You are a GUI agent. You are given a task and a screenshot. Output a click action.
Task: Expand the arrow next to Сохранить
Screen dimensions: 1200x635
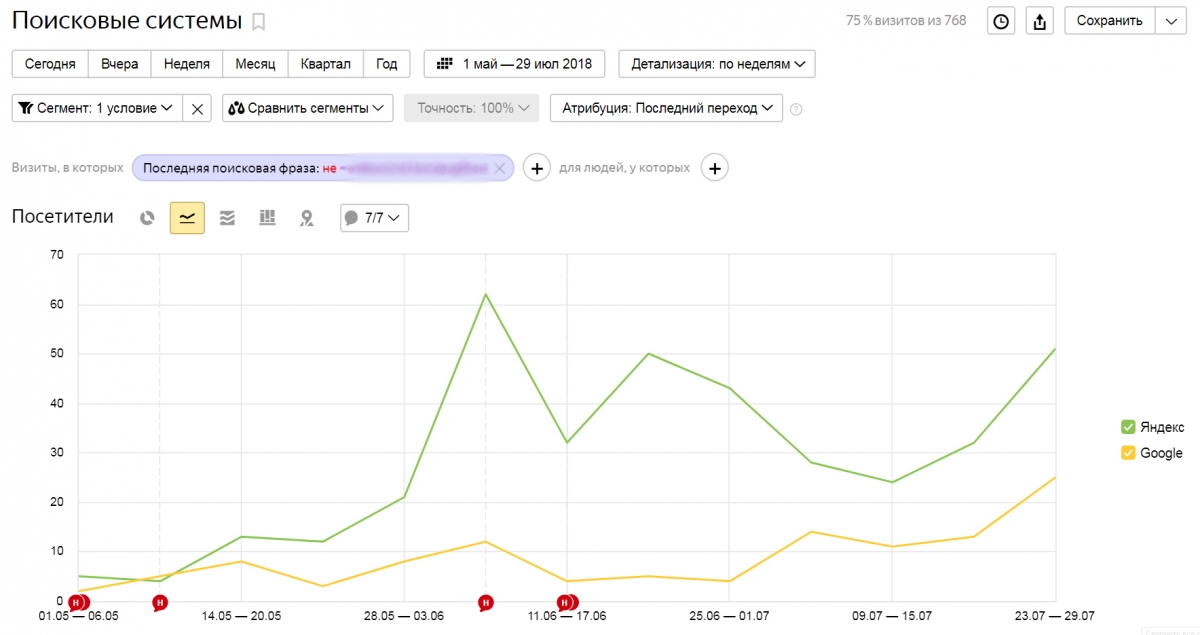click(x=1171, y=21)
